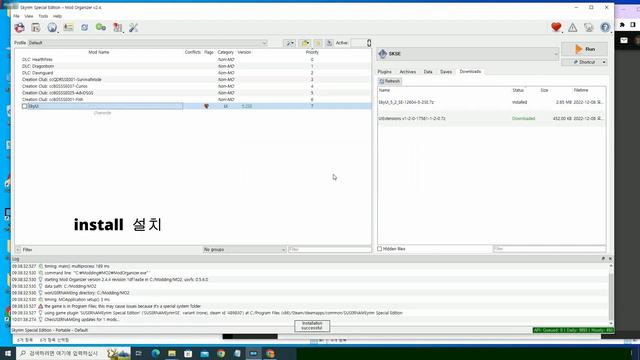Click the update check icon beside warnings
640x360 pixels.
[589, 27]
